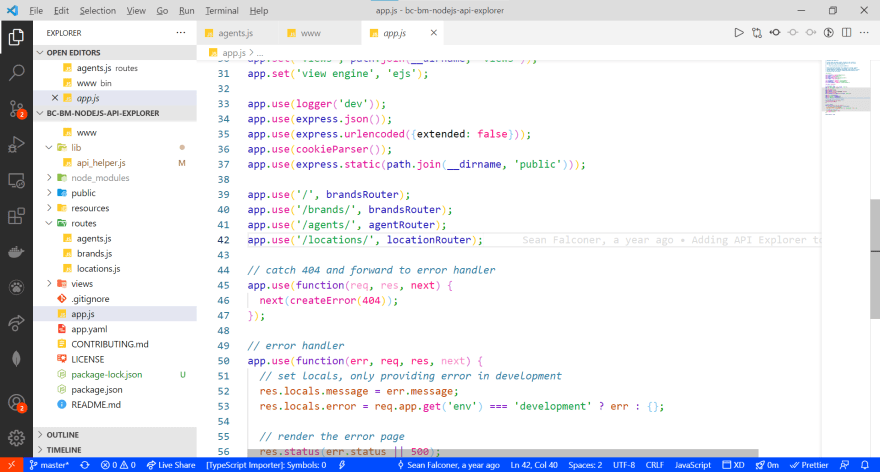Image resolution: width=880 pixels, height=472 pixels.
Task: Click UTF-8 encoding in status bar
Action: 624,465
